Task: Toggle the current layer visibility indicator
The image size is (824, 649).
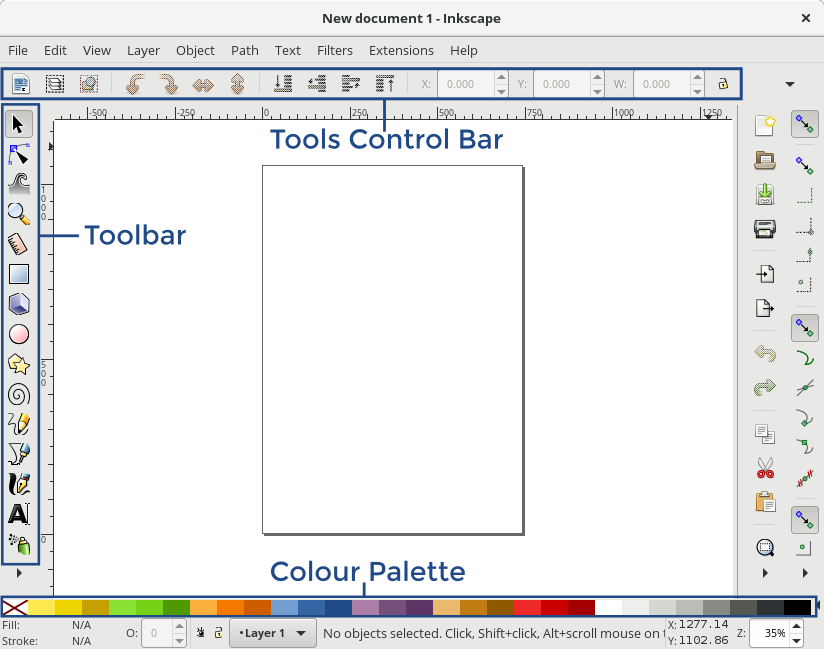Action: [200, 633]
